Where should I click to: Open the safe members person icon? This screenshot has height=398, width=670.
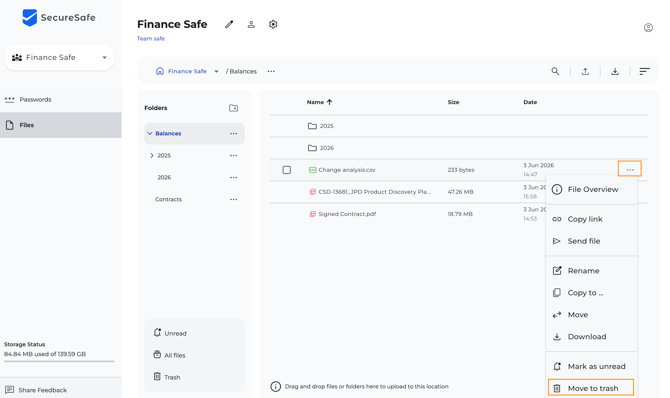[251, 24]
